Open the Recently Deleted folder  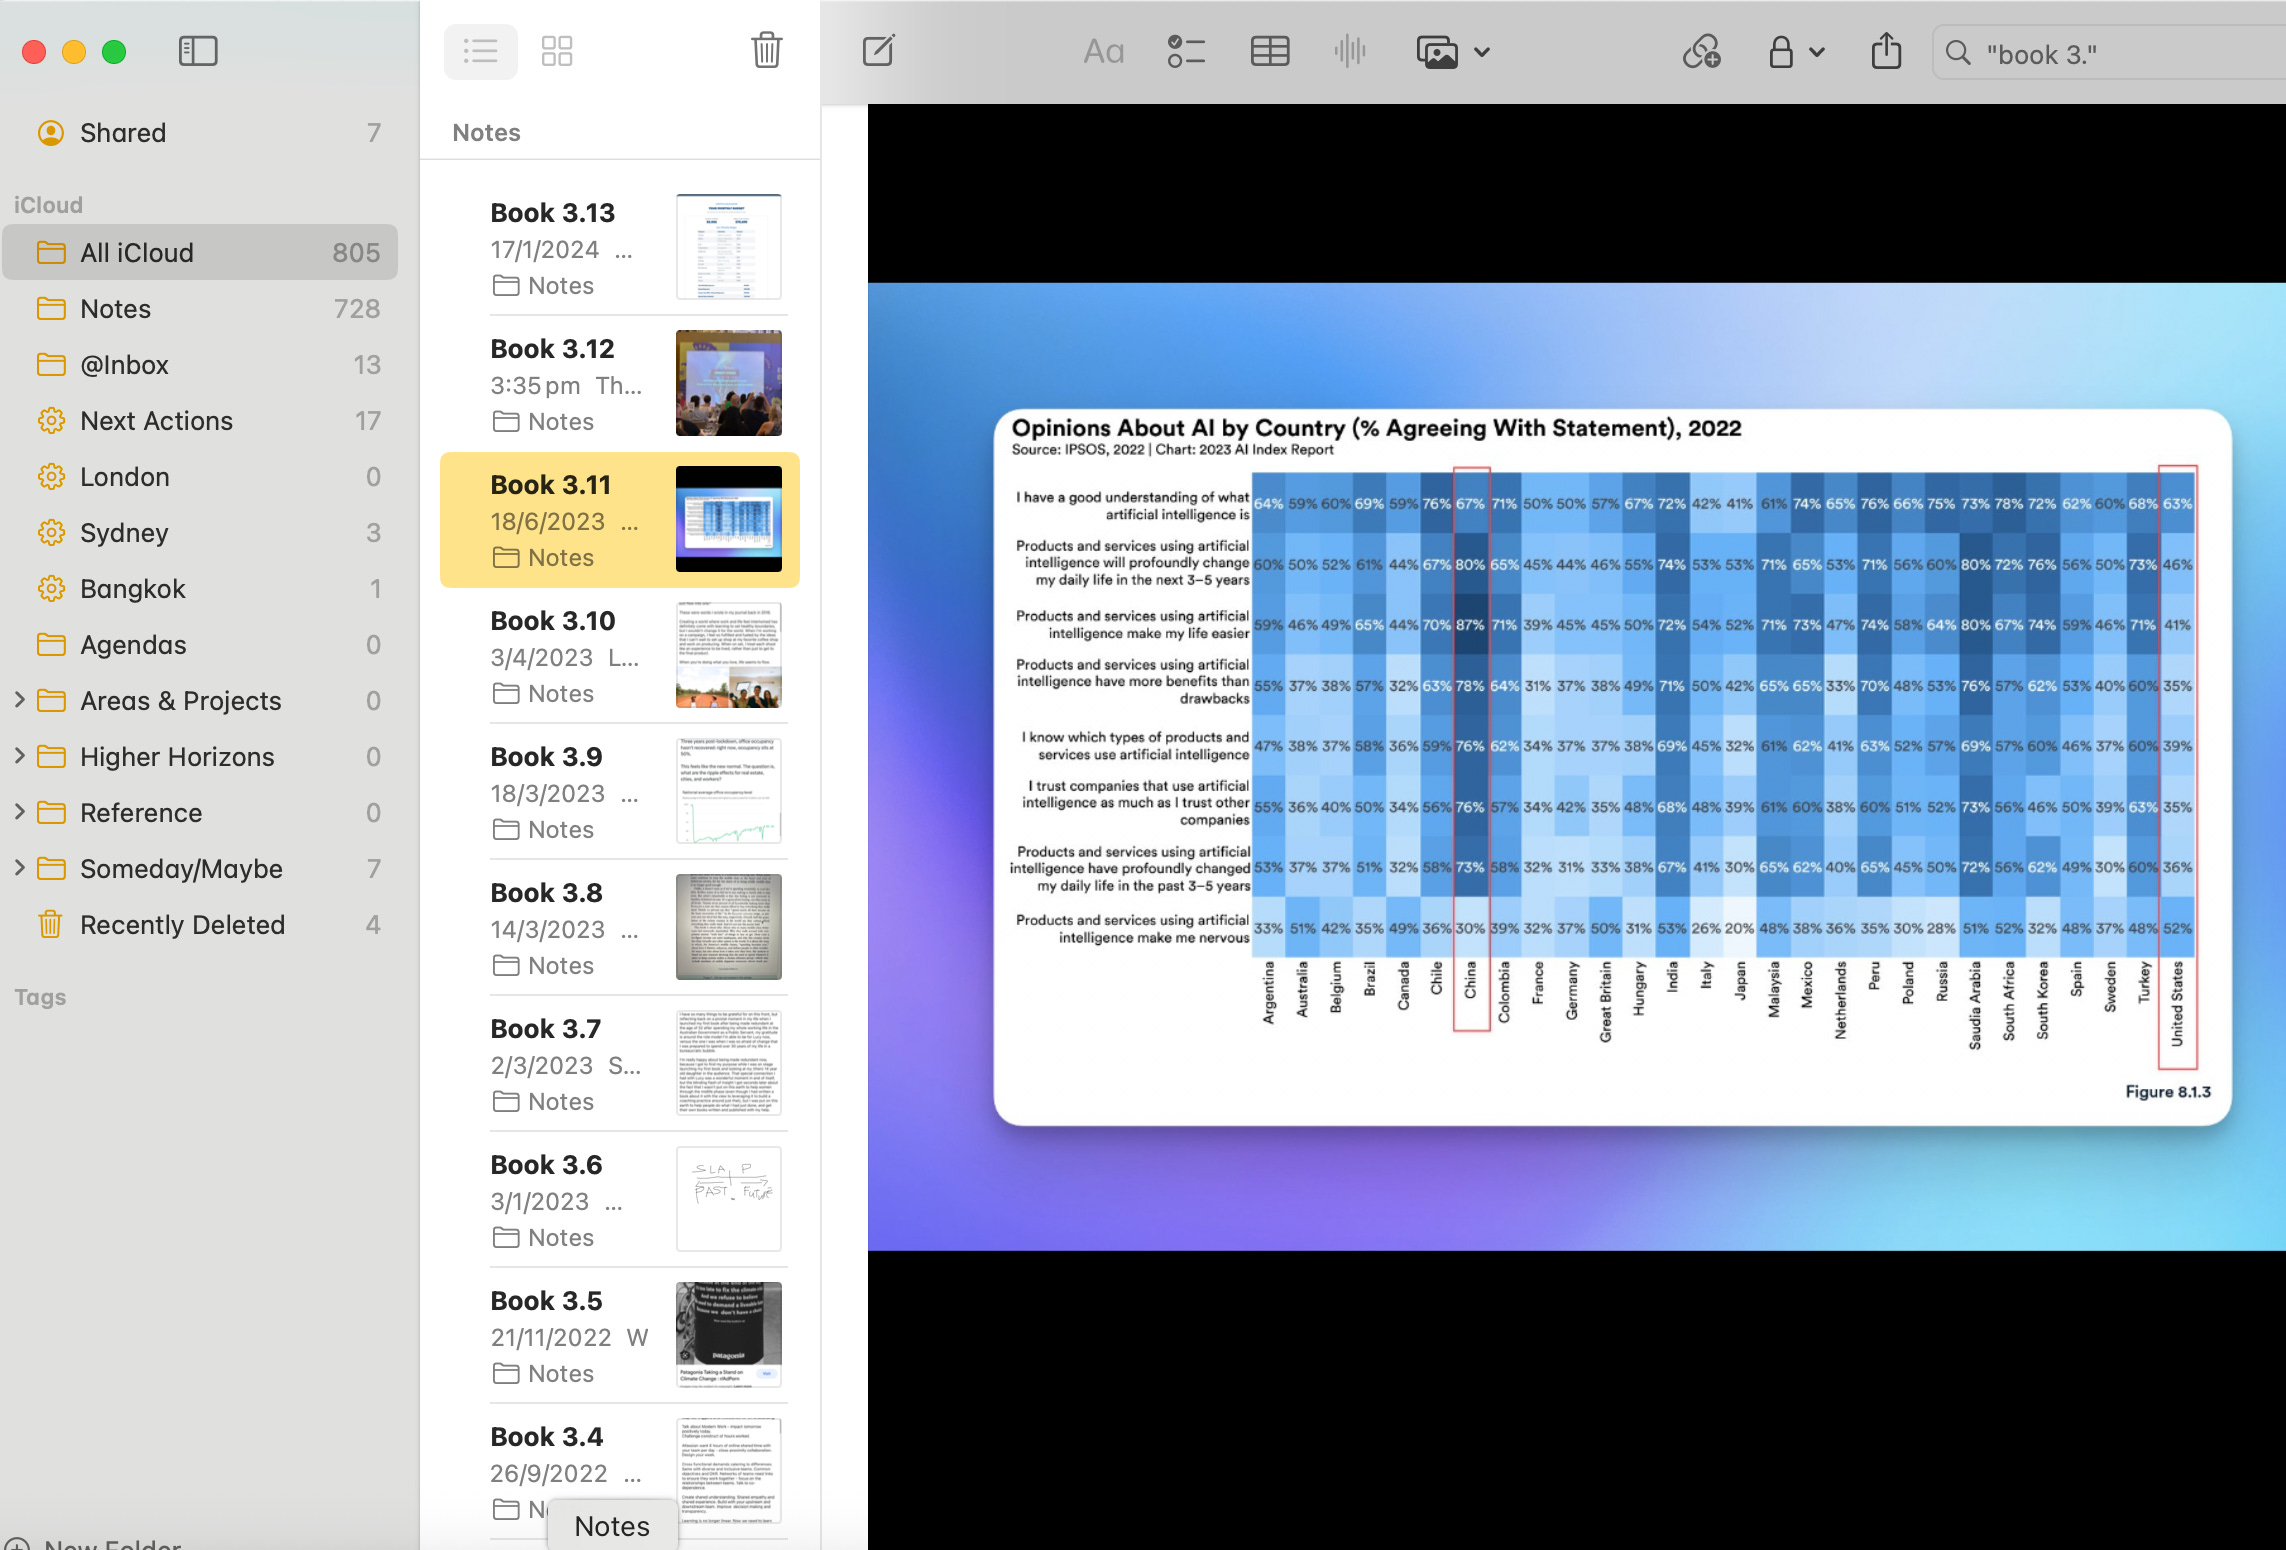tap(182, 925)
